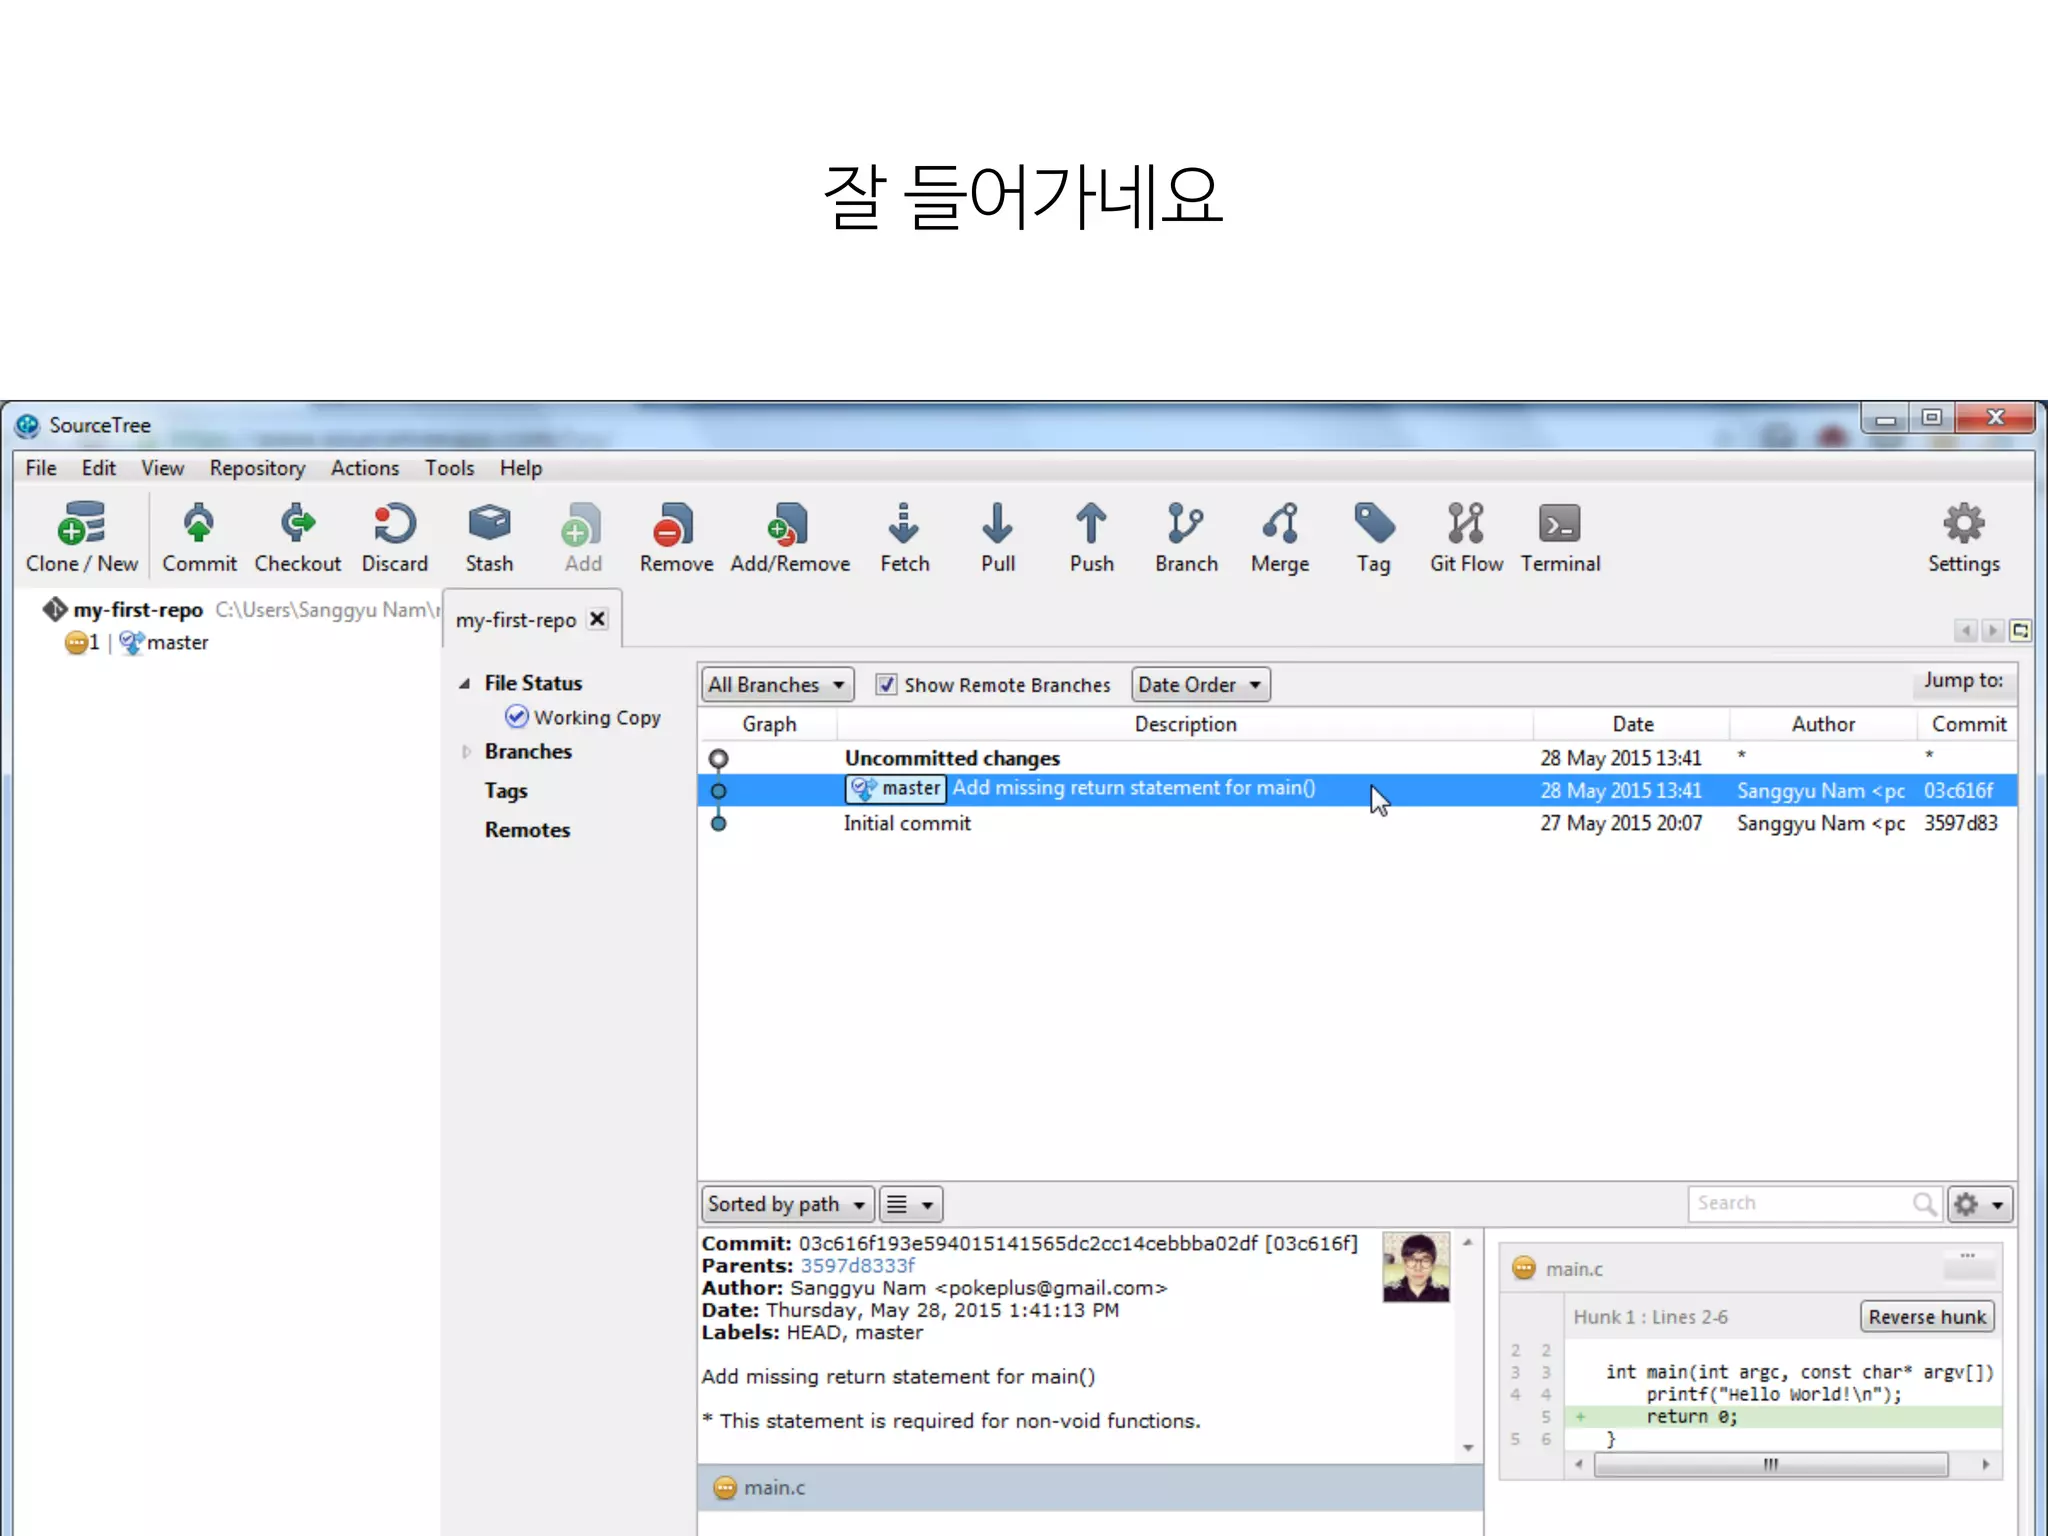Click the Pull toolbar icon

coord(997,537)
